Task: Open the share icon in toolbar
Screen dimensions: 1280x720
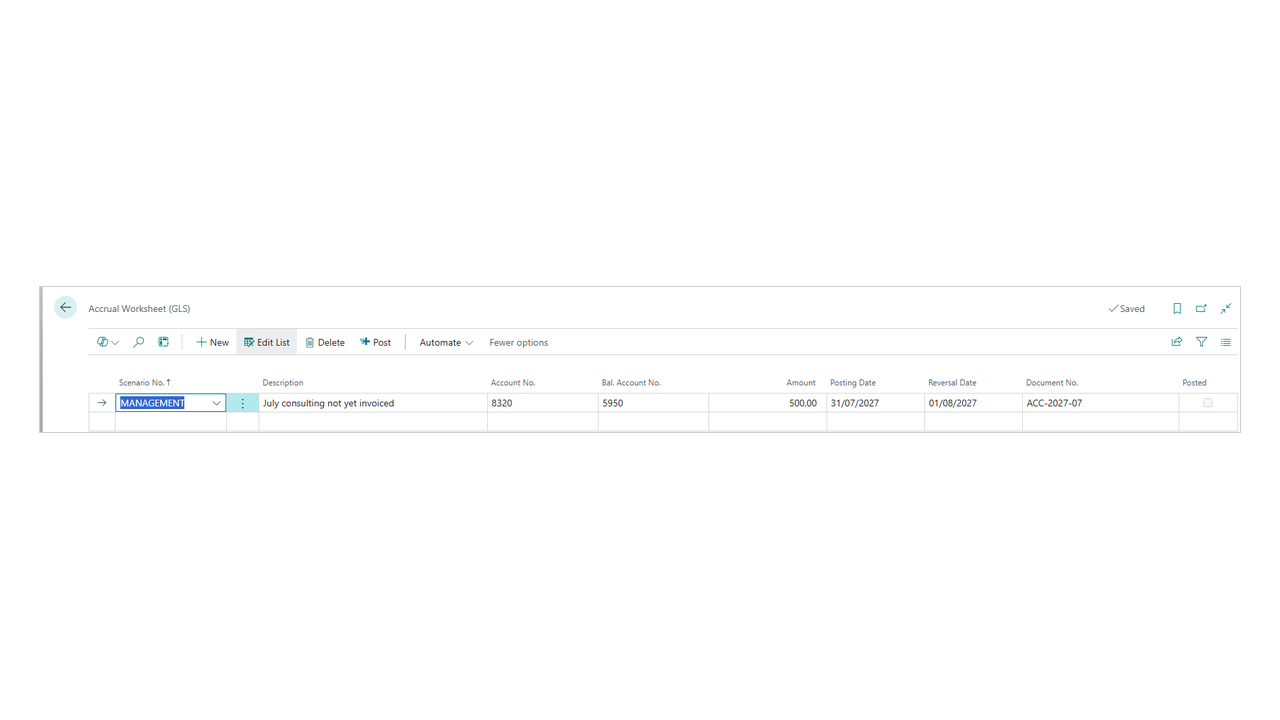Action: (1177, 342)
